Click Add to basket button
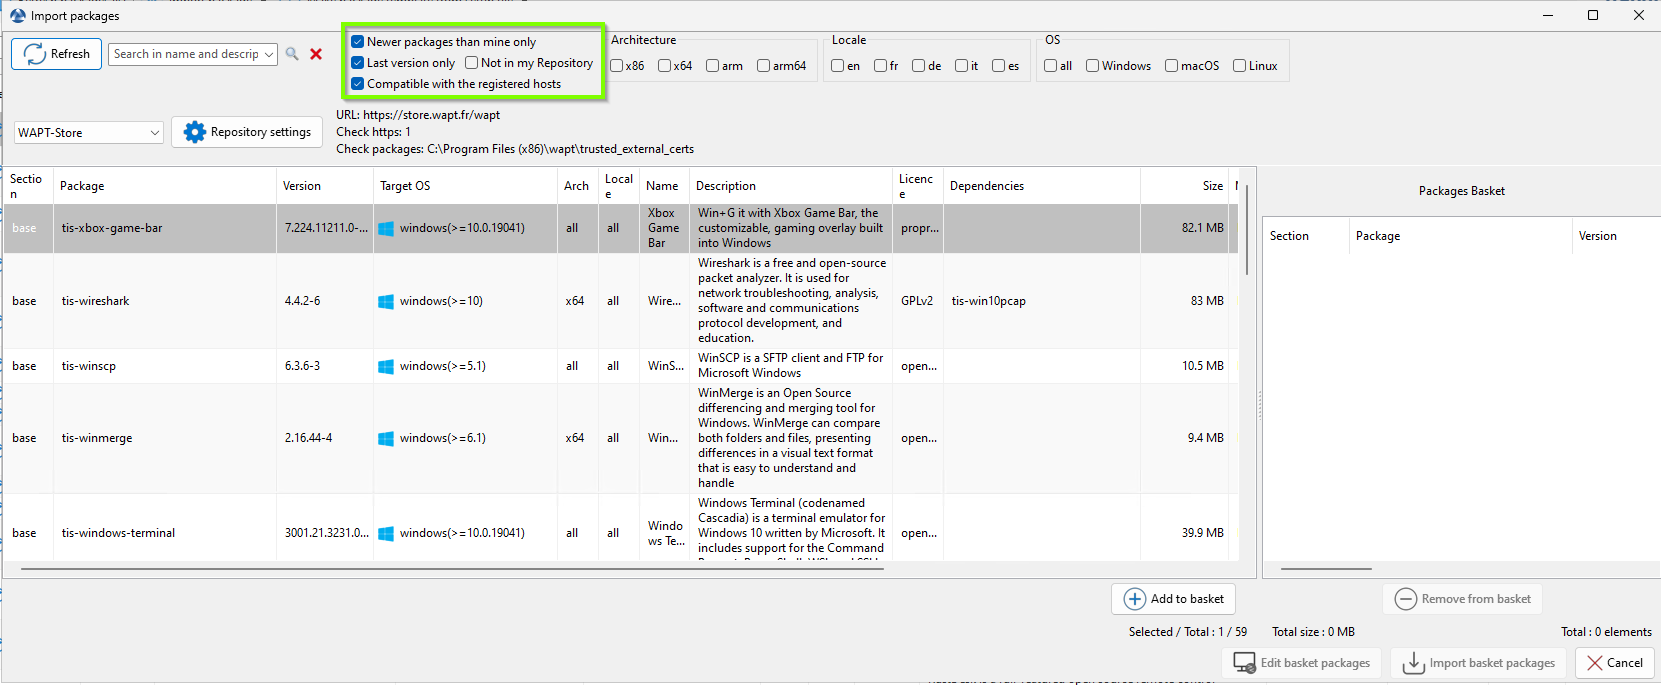 pos(1174,599)
